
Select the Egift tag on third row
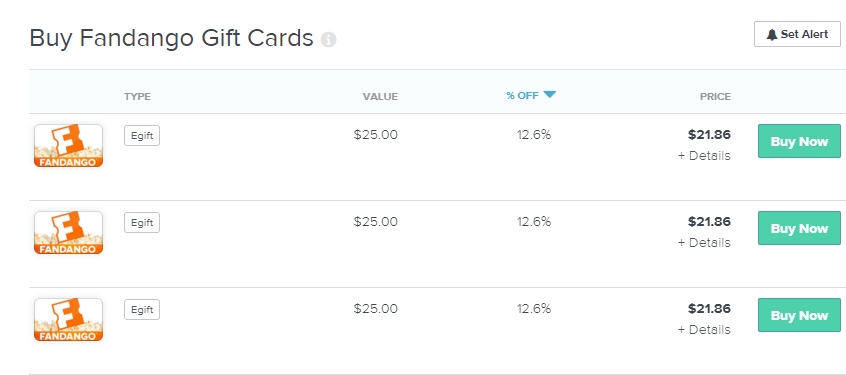coord(142,309)
